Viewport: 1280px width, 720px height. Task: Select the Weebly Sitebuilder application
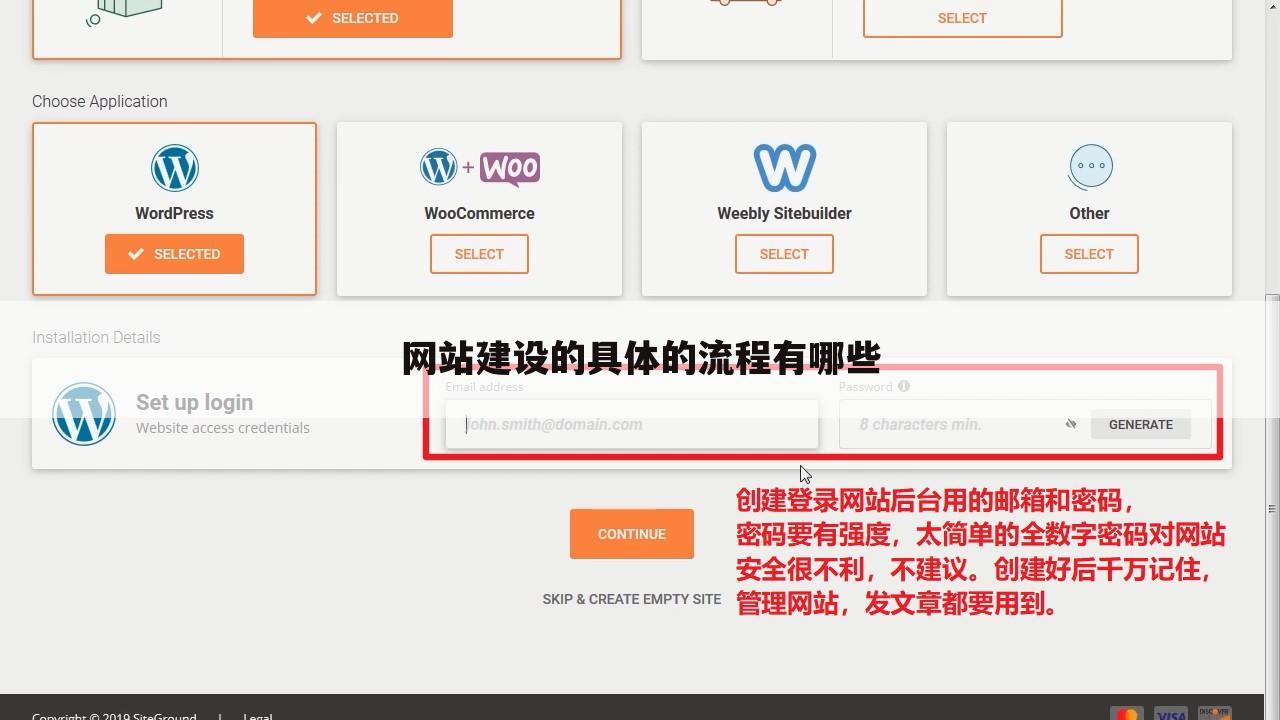tap(784, 254)
